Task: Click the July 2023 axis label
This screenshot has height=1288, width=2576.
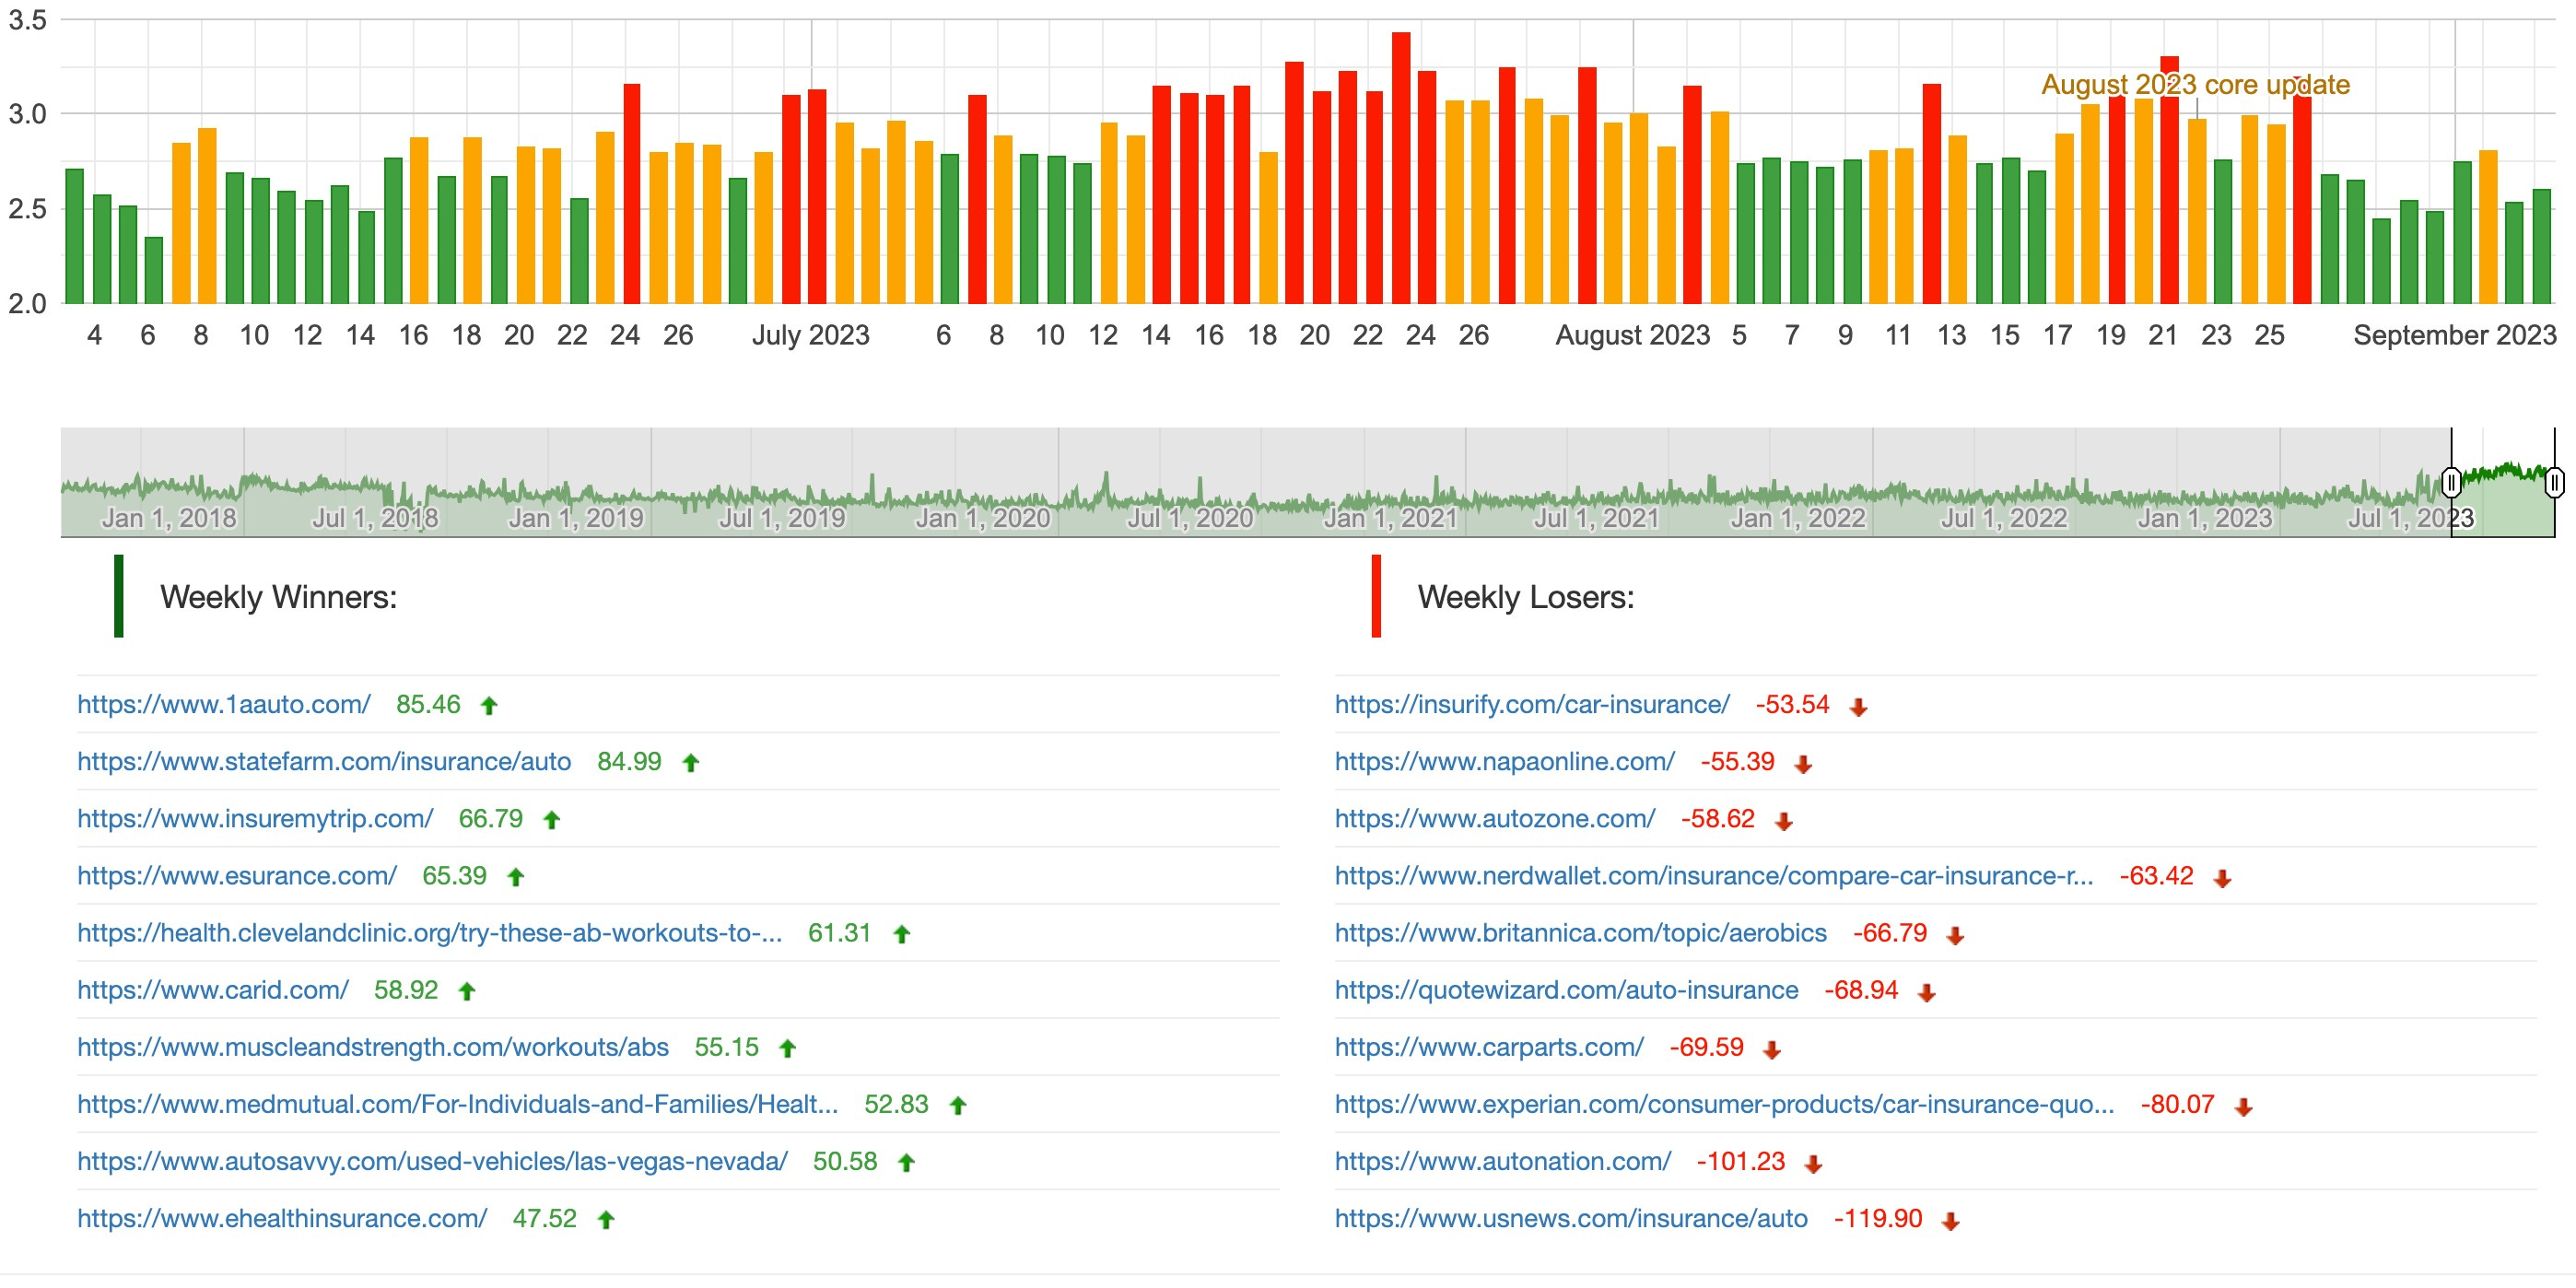Action: [811, 335]
